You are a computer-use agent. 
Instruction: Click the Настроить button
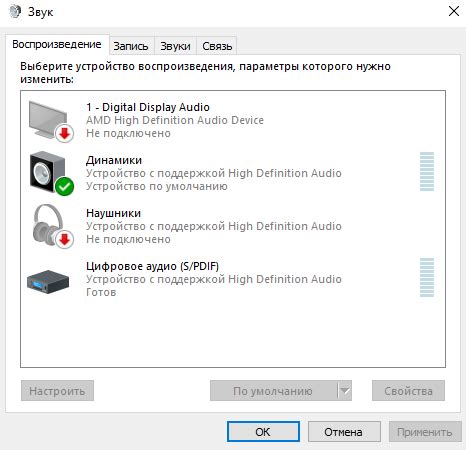pos(57,390)
